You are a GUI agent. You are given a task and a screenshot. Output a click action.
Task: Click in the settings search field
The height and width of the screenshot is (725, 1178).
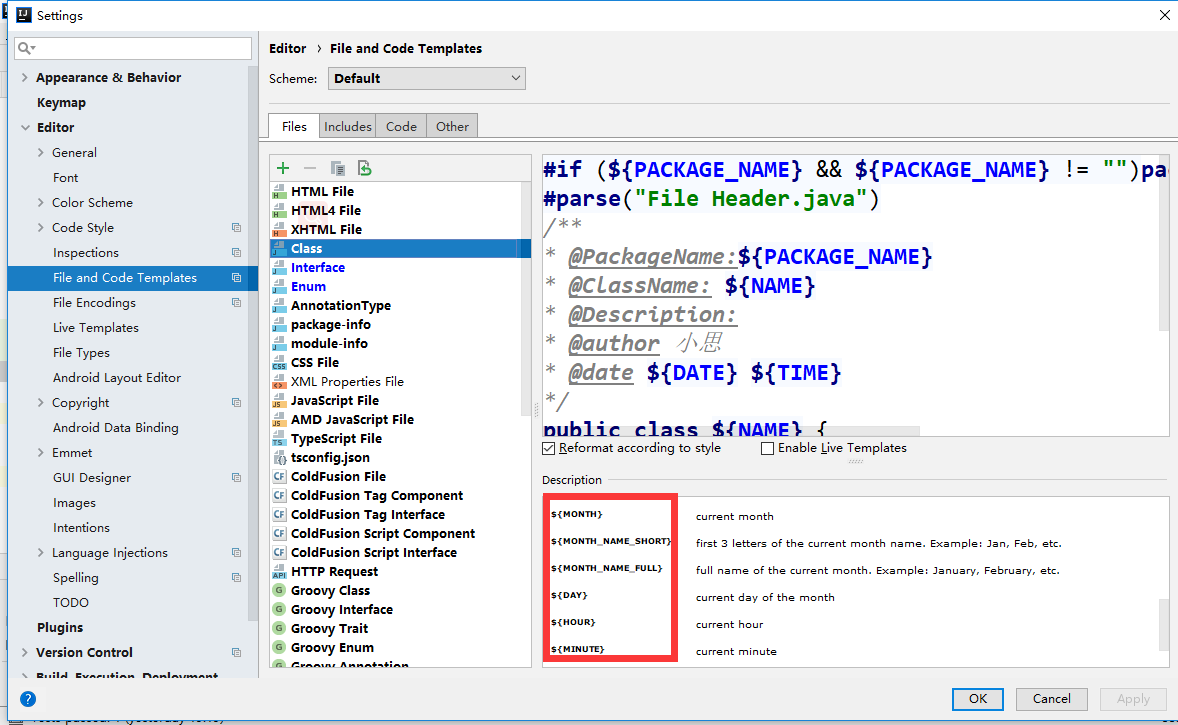tap(133, 48)
